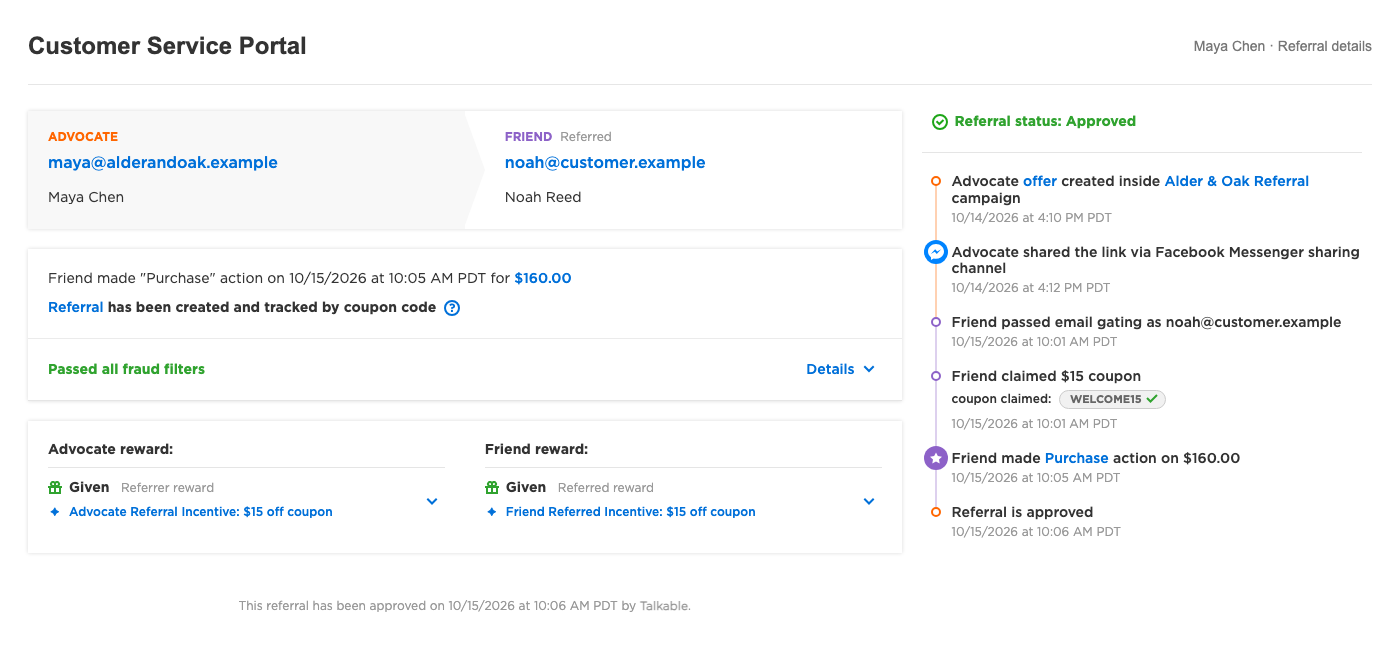Click the green approved checkmark status icon
The image size is (1400, 660).
click(940, 122)
